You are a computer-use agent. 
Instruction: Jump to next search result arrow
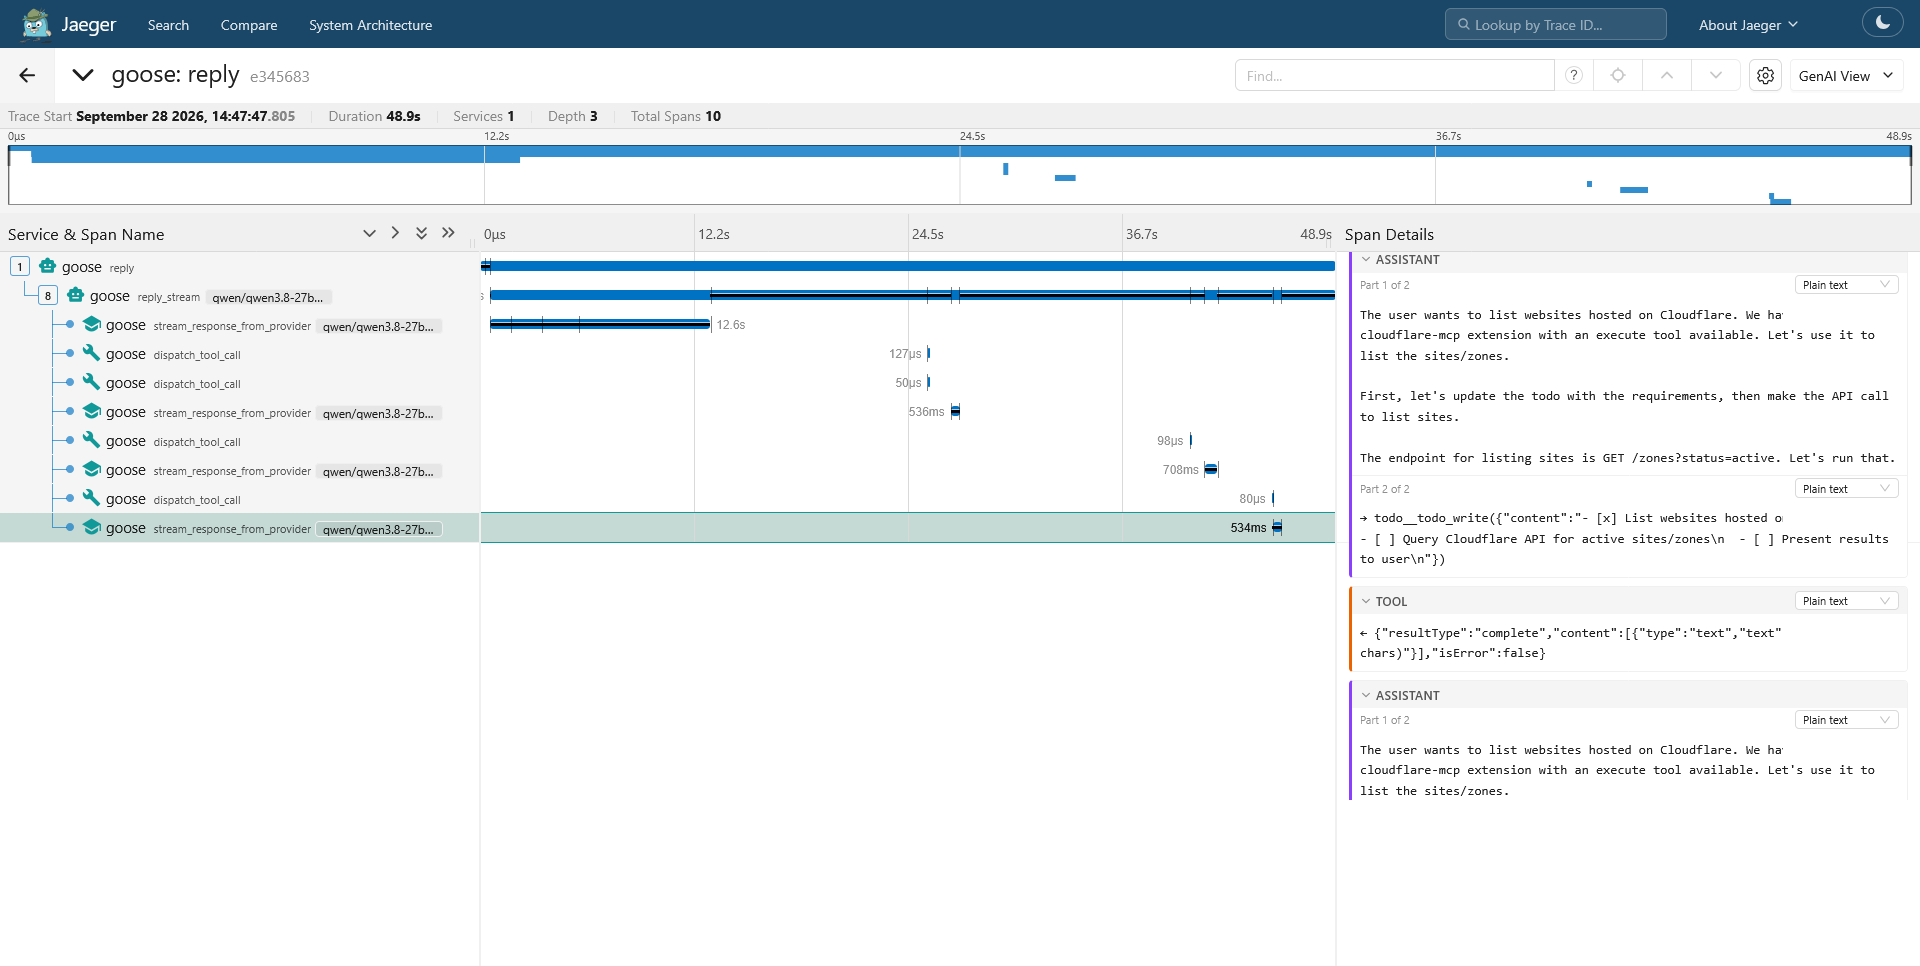1716,75
